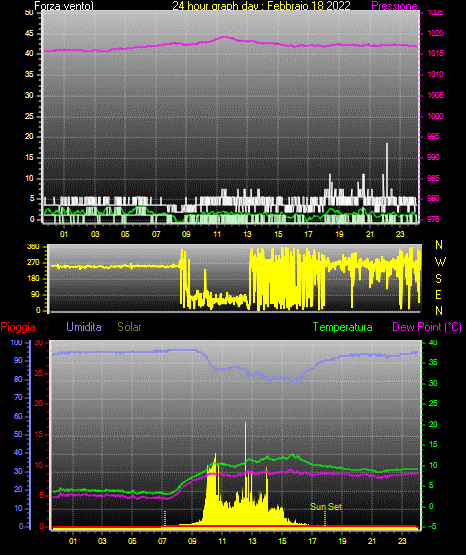
Task: Click the tallest wind gust spike near hour 22
Action: [387, 144]
